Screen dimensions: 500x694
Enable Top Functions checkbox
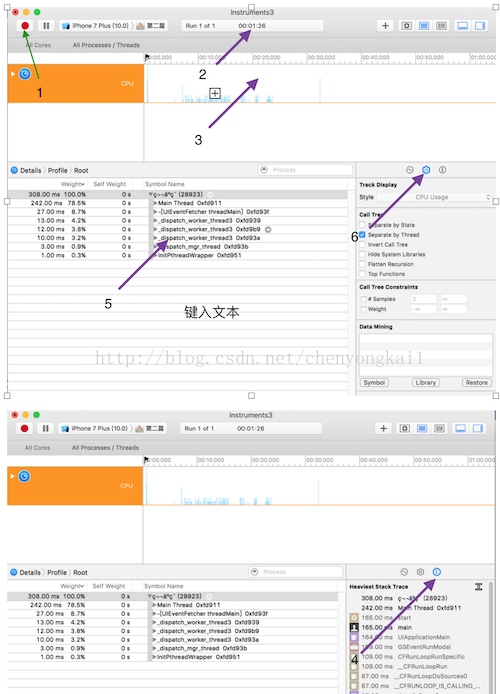click(362, 274)
